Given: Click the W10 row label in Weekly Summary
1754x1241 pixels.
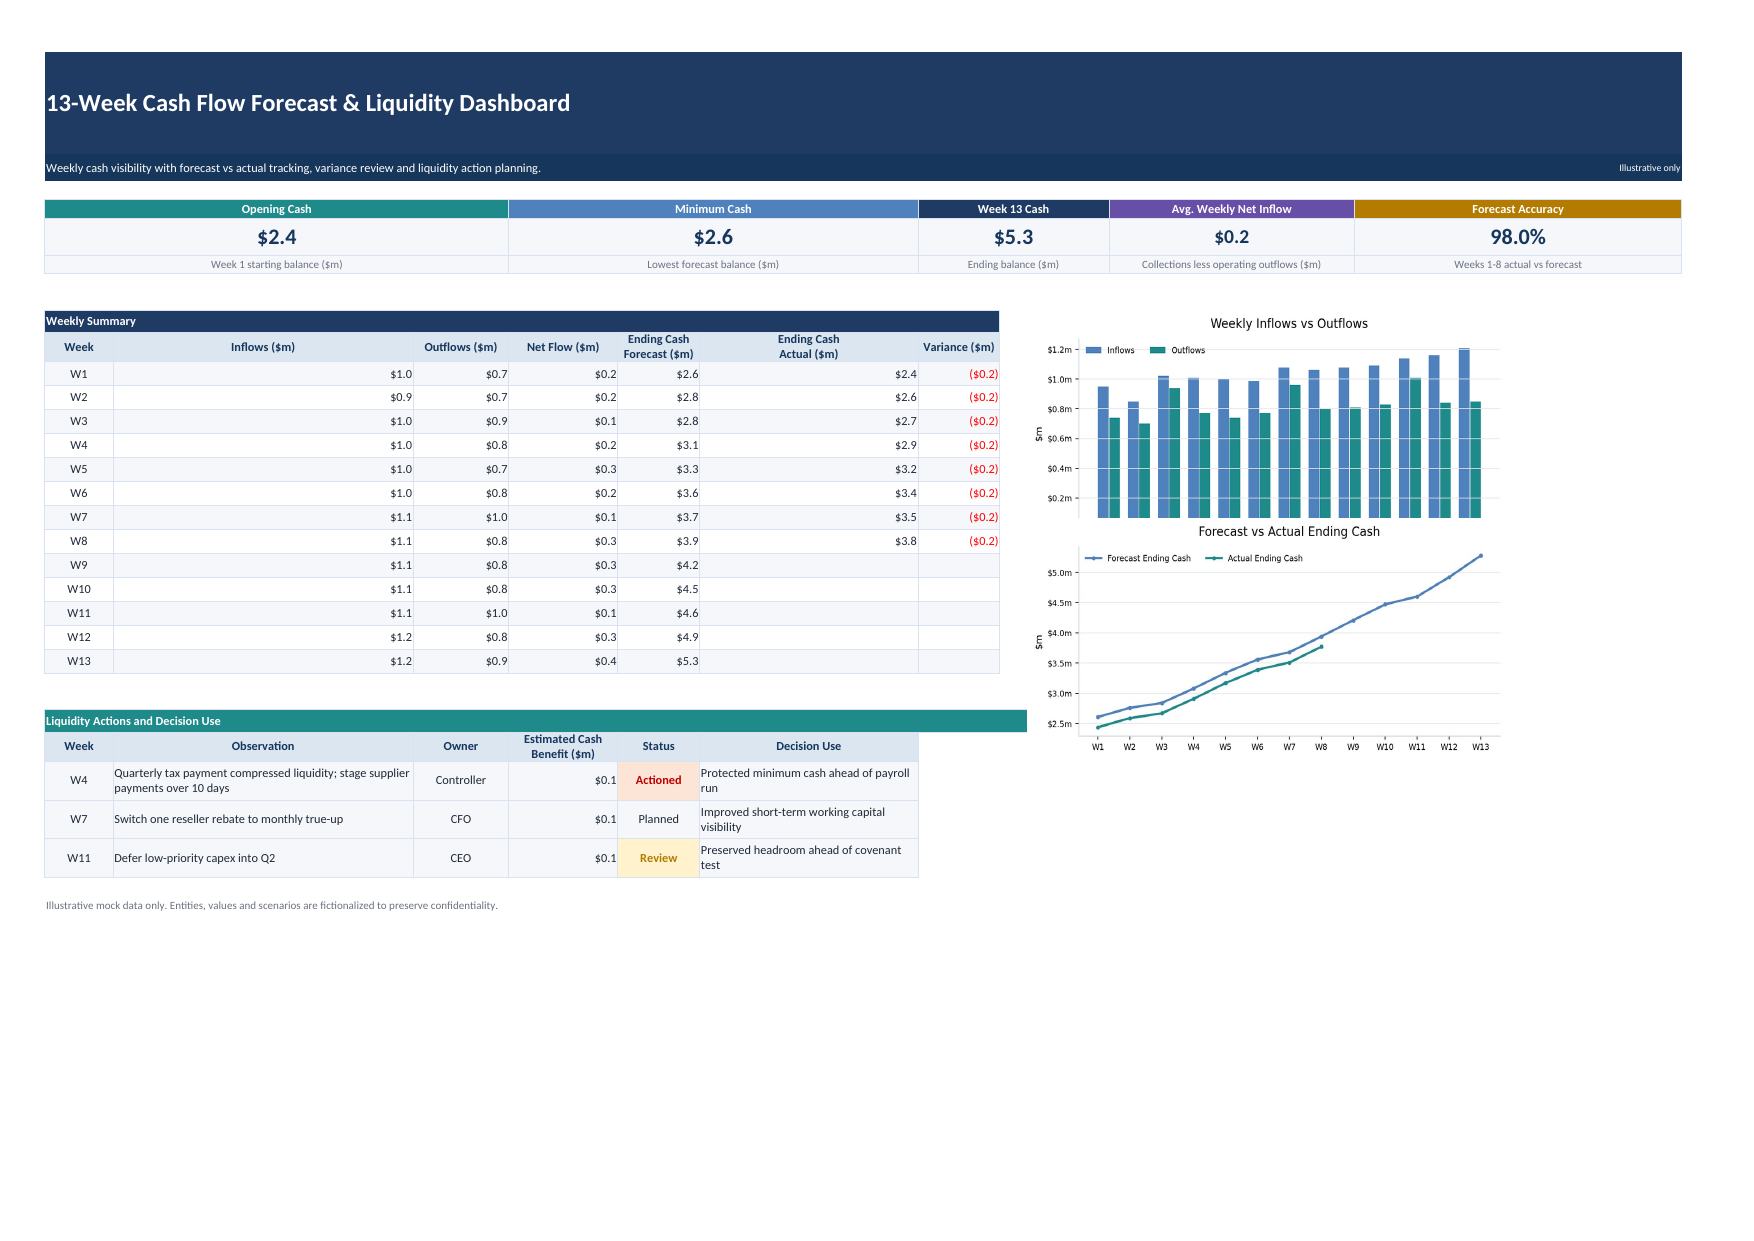Looking at the screenshot, I should coord(79,590).
